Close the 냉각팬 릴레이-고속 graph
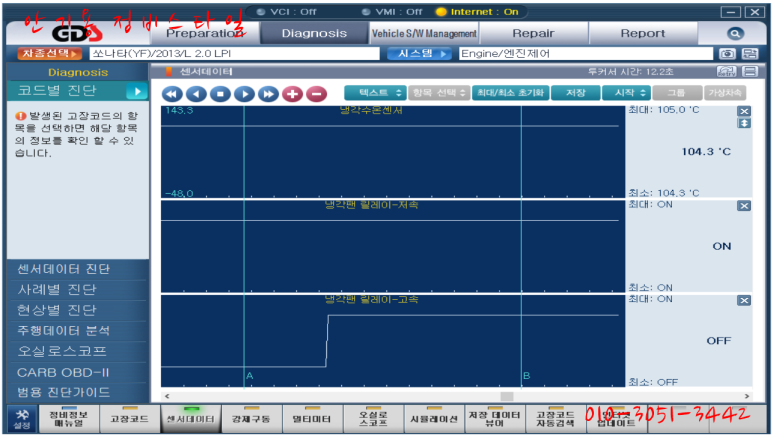This screenshot has height=436, width=773. coord(743,300)
